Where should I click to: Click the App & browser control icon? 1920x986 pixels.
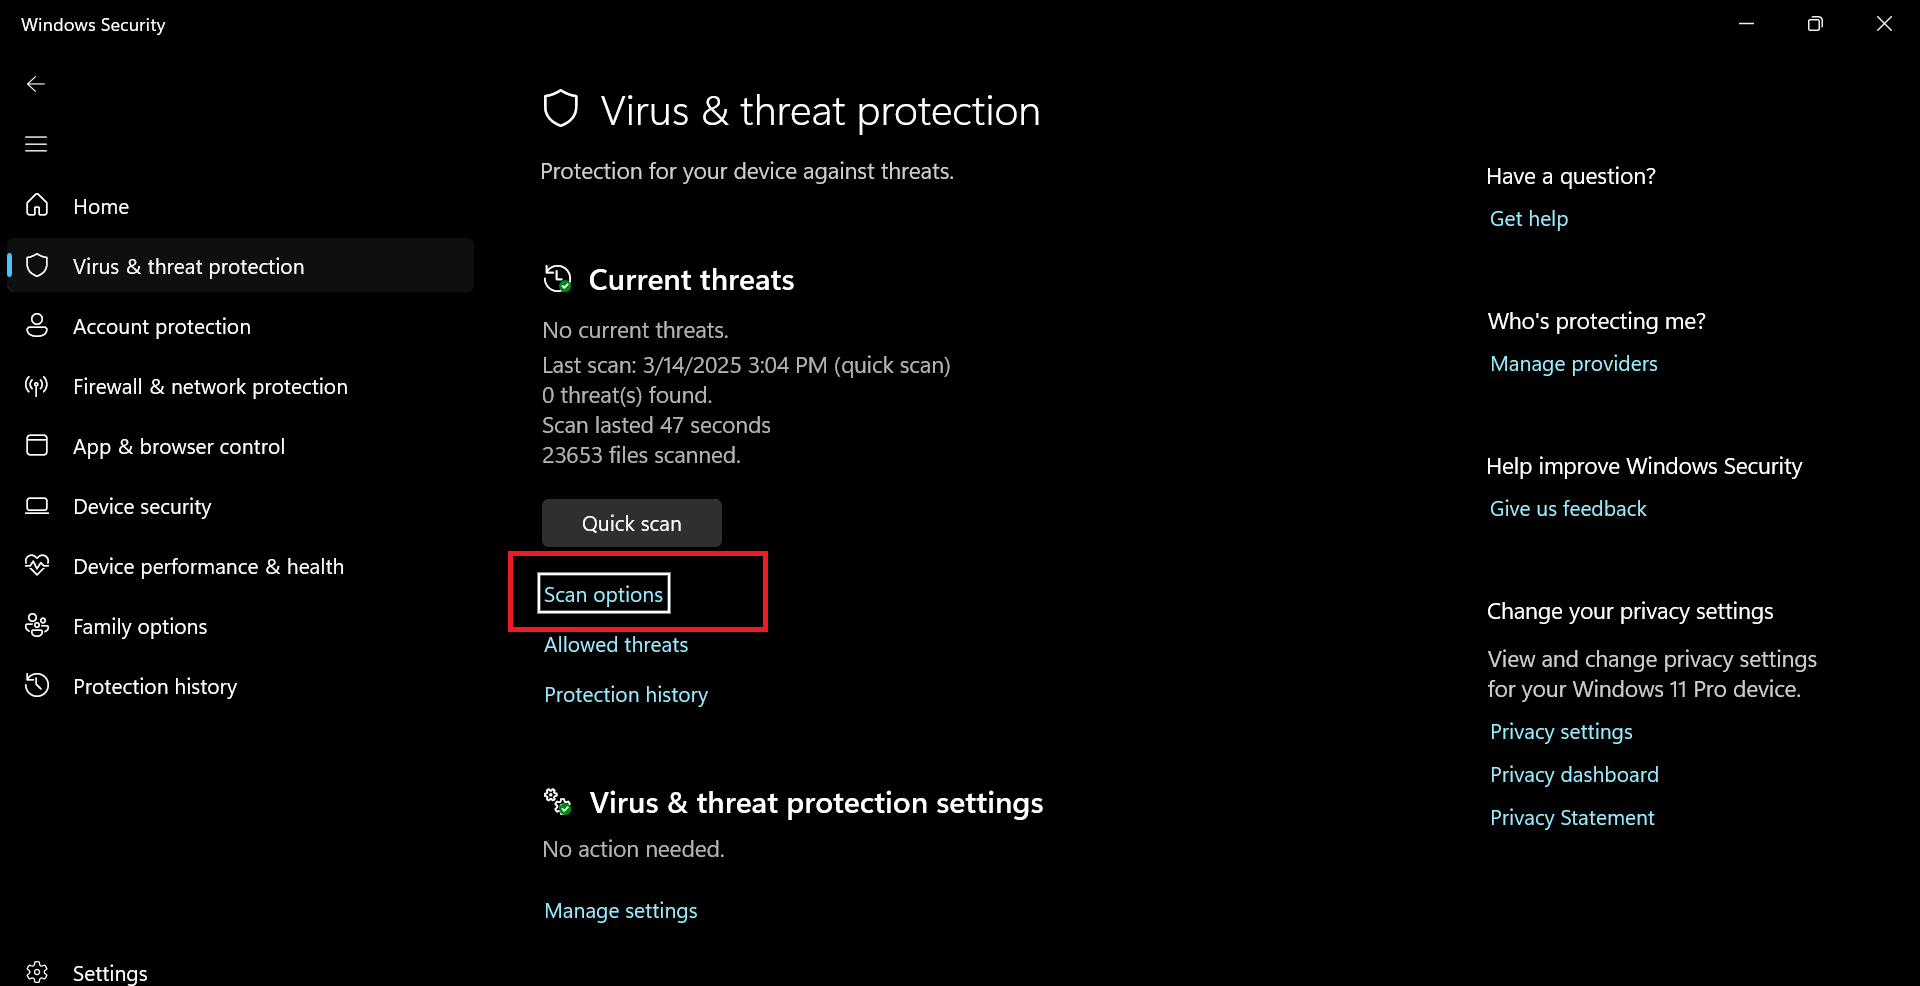pos(37,446)
